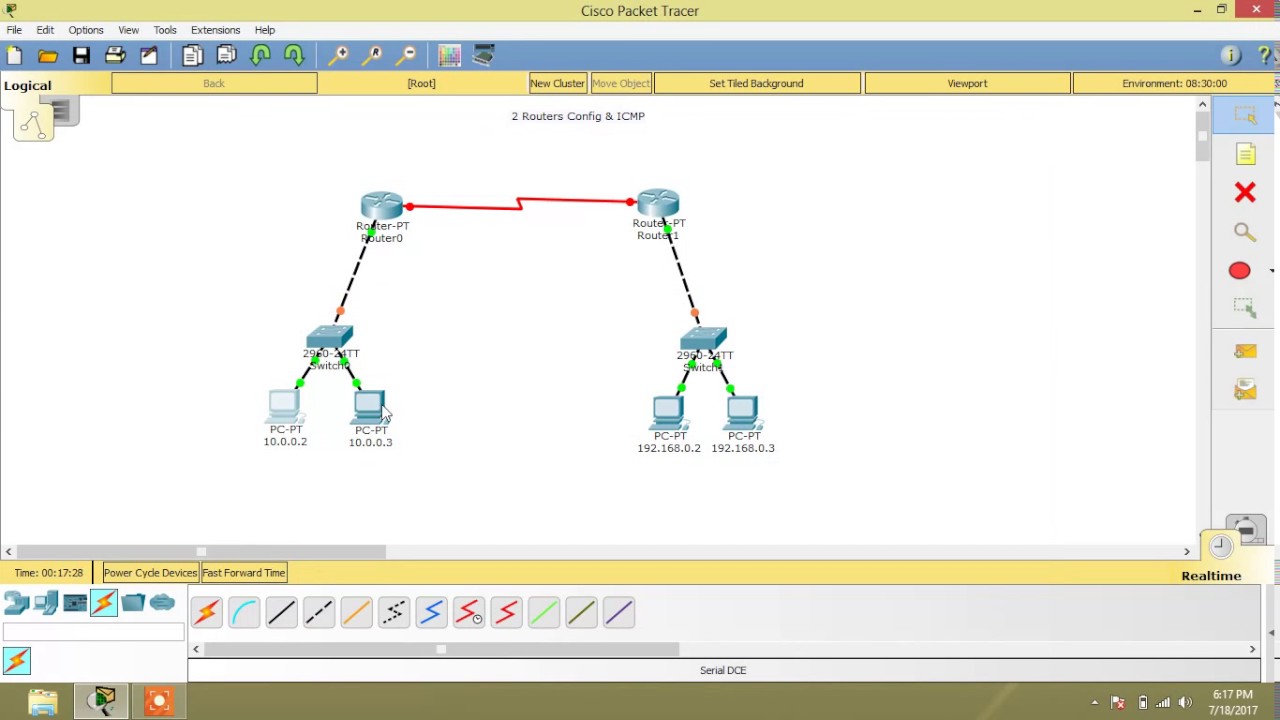Open the File menu
The width and height of the screenshot is (1280, 720).
point(14,30)
